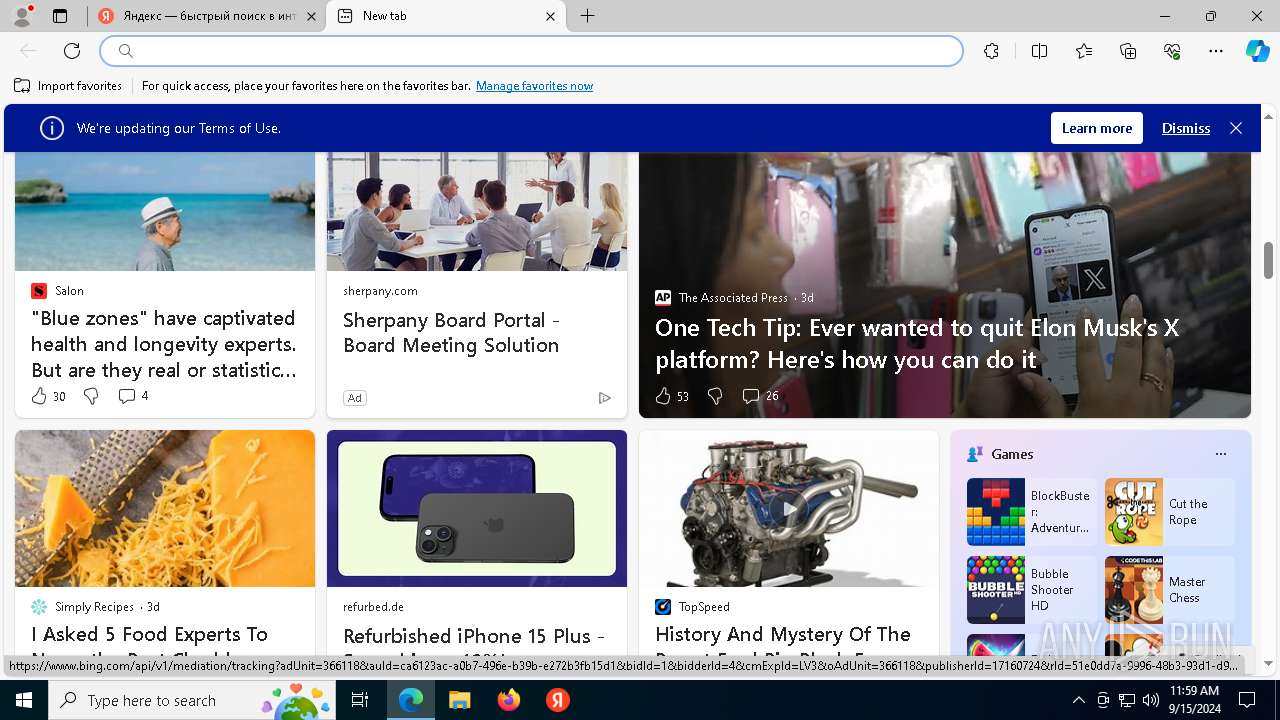Open File Explorer from taskbar
The height and width of the screenshot is (720, 1280).
[x=459, y=700]
